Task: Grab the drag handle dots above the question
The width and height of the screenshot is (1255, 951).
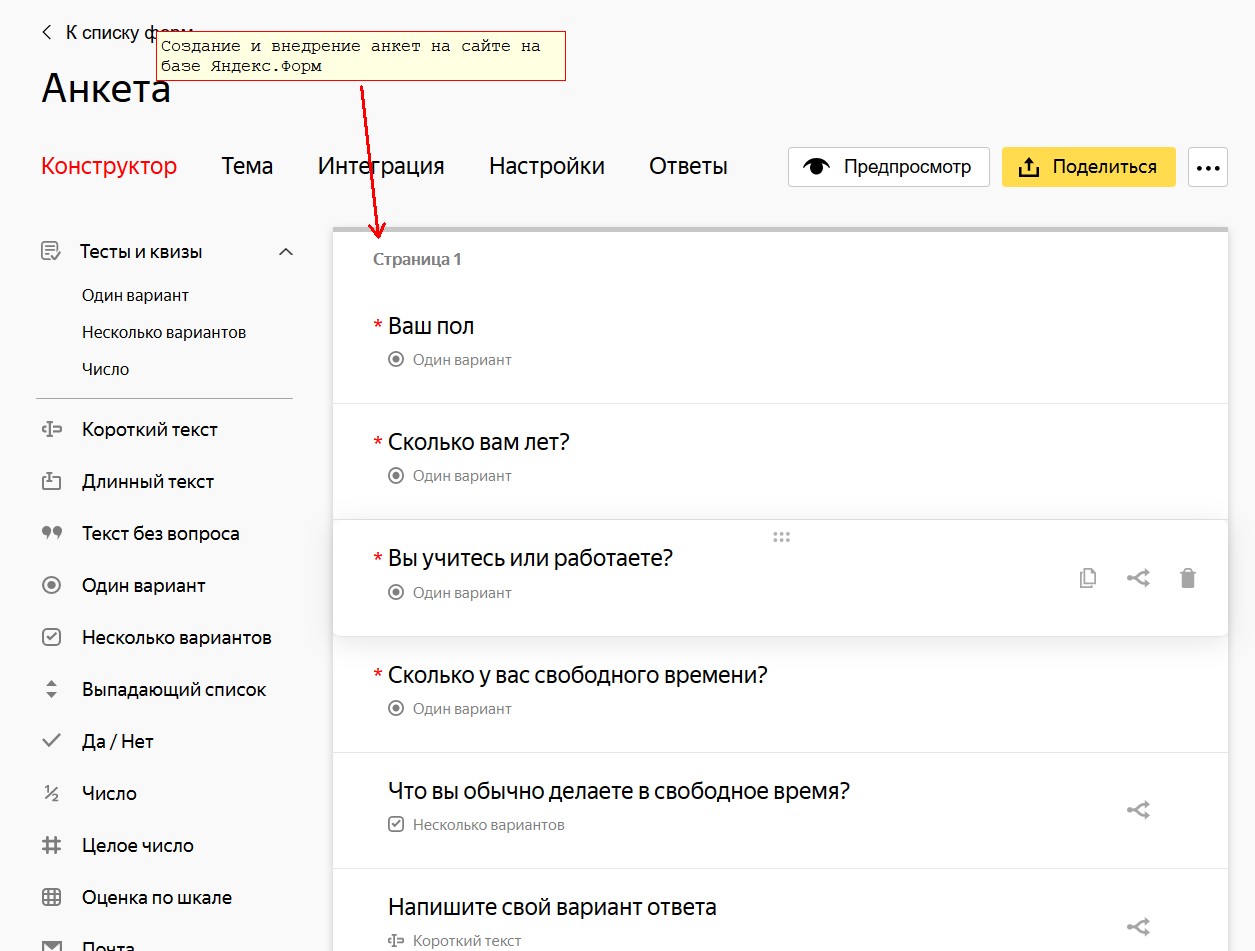Action: pos(781,537)
